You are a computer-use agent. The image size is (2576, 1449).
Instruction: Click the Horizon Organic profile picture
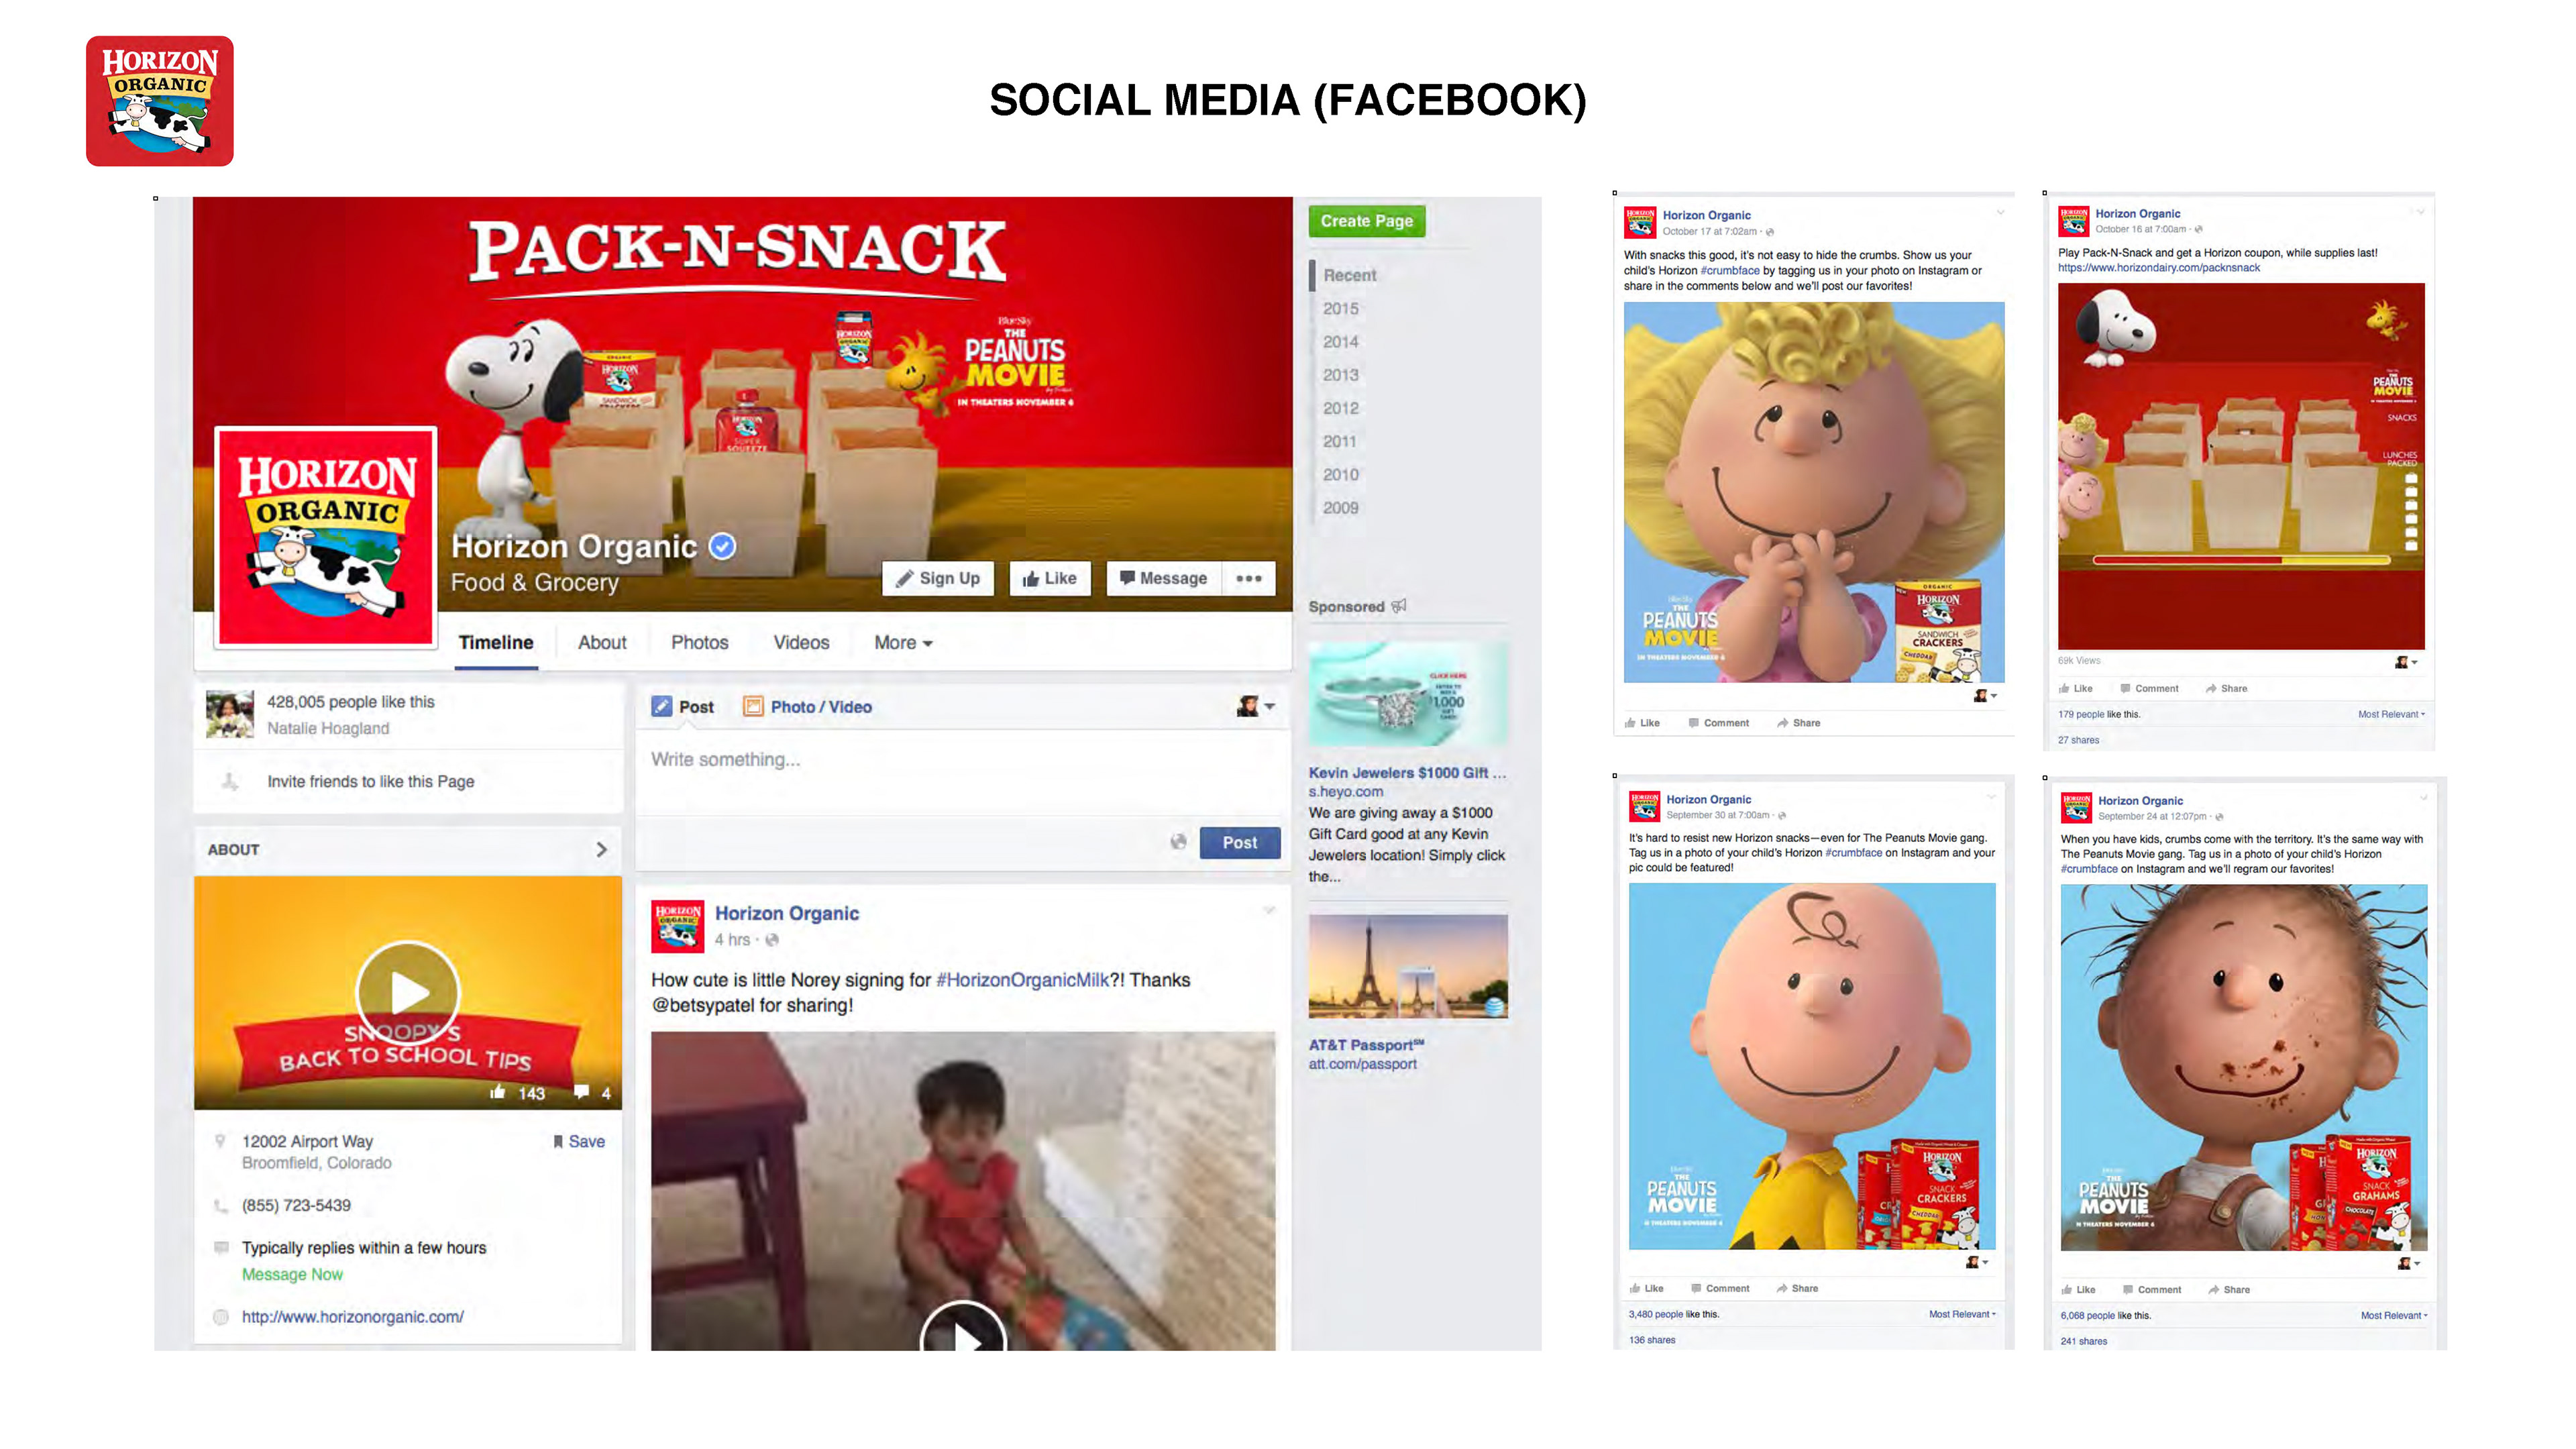[x=326, y=538]
